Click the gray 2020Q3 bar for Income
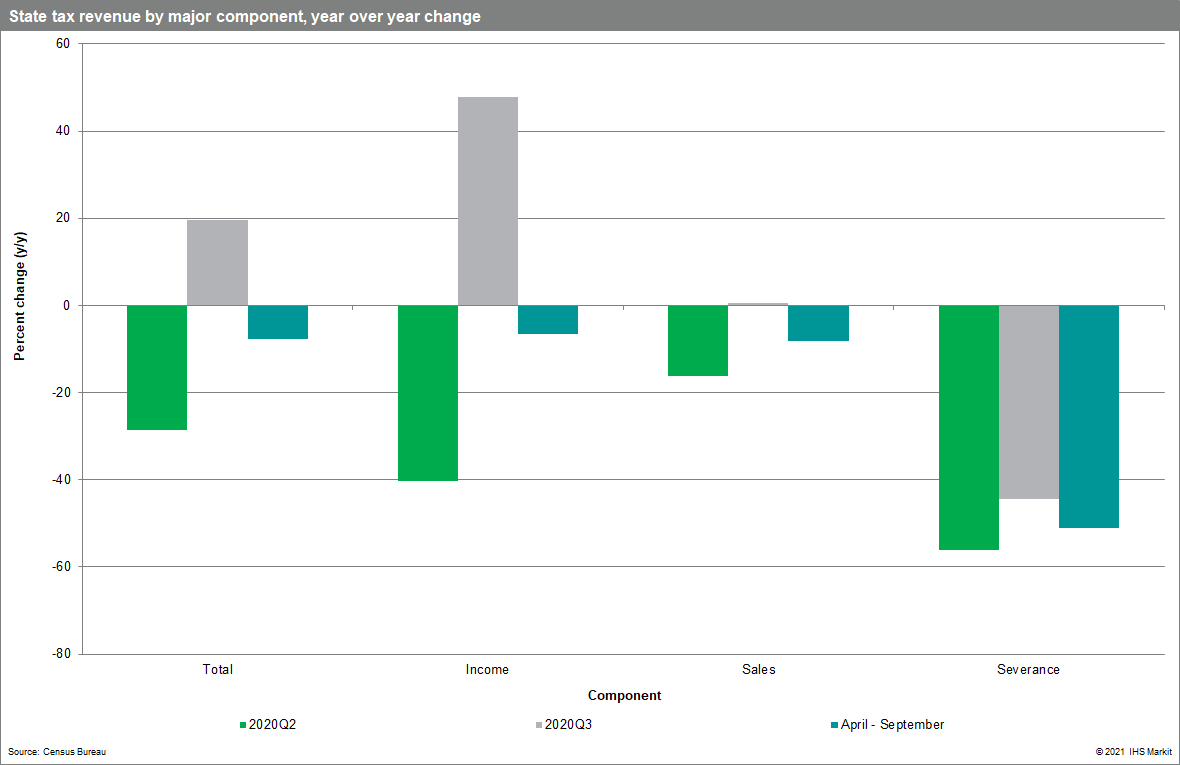Screen dimensions: 1180x765 [488, 200]
